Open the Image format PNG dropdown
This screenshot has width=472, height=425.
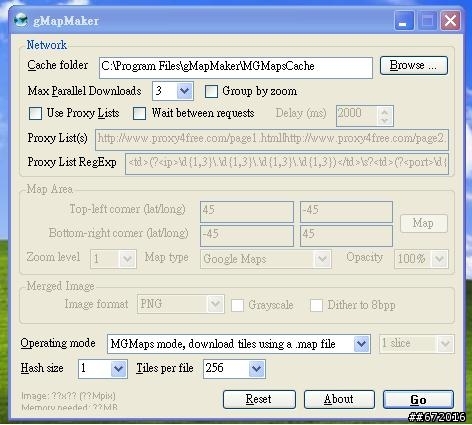tap(215, 304)
